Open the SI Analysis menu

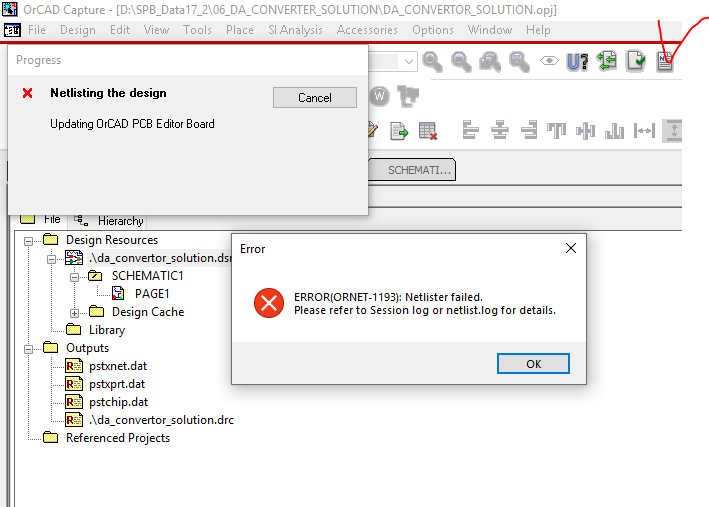point(295,30)
